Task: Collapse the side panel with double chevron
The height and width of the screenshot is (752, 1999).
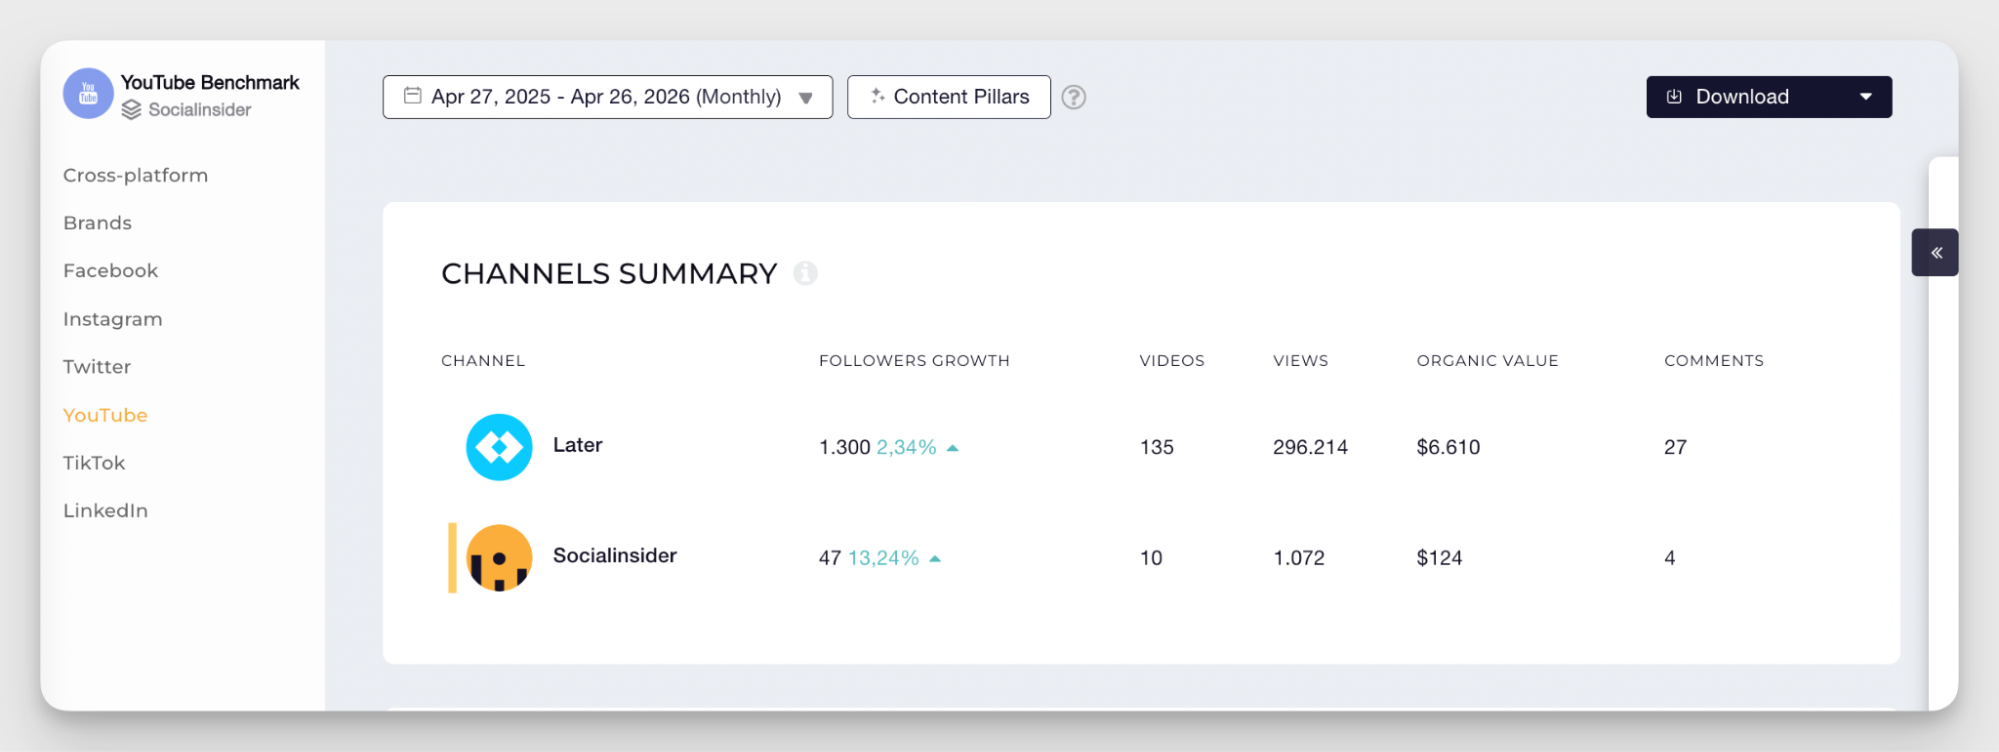Action: click(1936, 253)
